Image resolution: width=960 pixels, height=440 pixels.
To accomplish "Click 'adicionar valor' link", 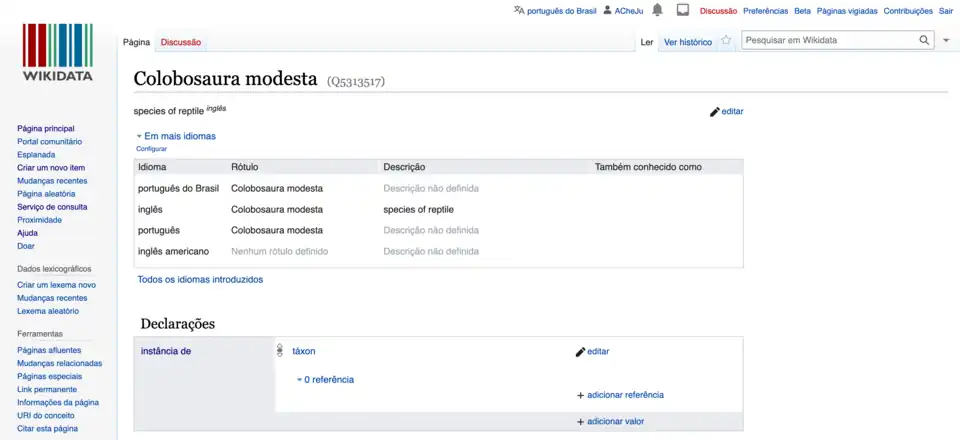I will coord(615,422).
